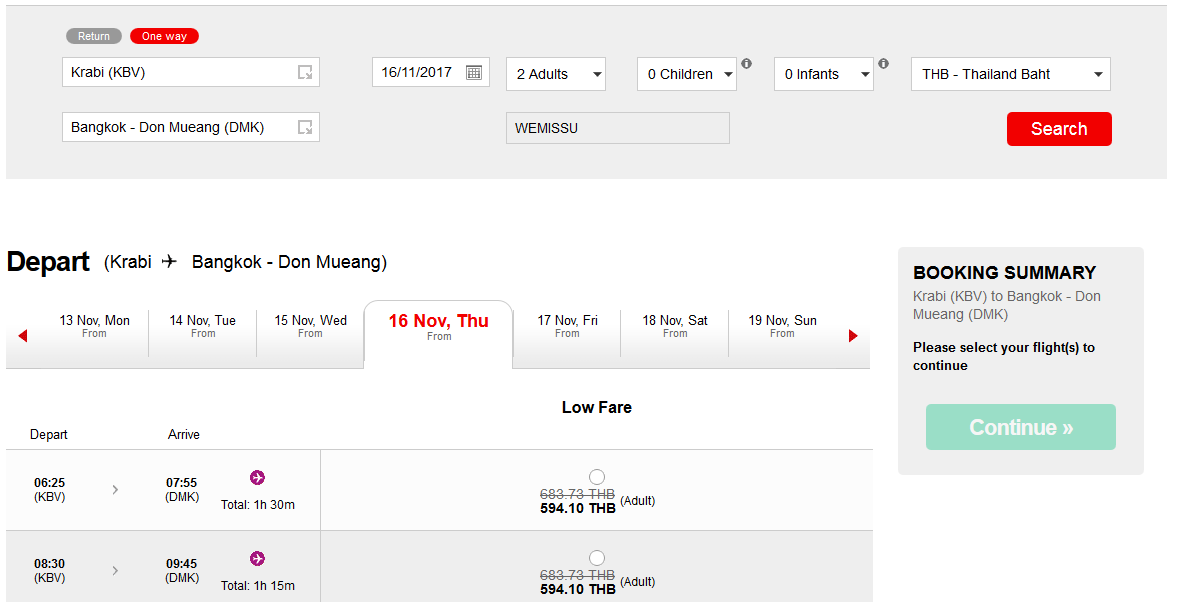Image resolution: width=1191 pixels, height=602 pixels.
Task: Click the Krabi origin airport picker icon
Action: [x=305, y=72]
